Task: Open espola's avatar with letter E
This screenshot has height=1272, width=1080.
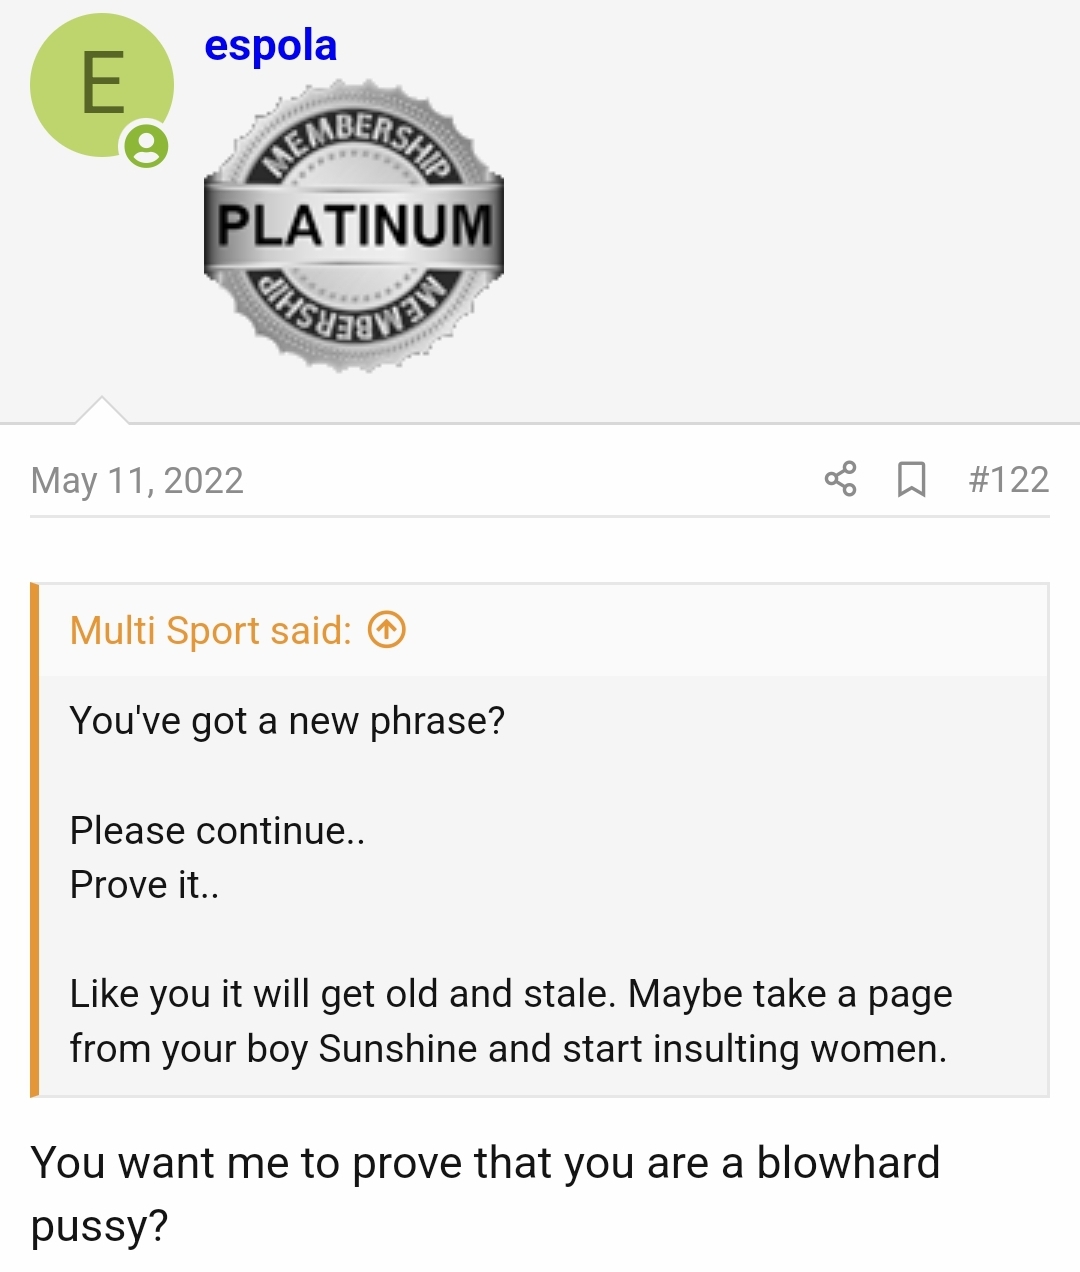Action: tap(100, 84)
